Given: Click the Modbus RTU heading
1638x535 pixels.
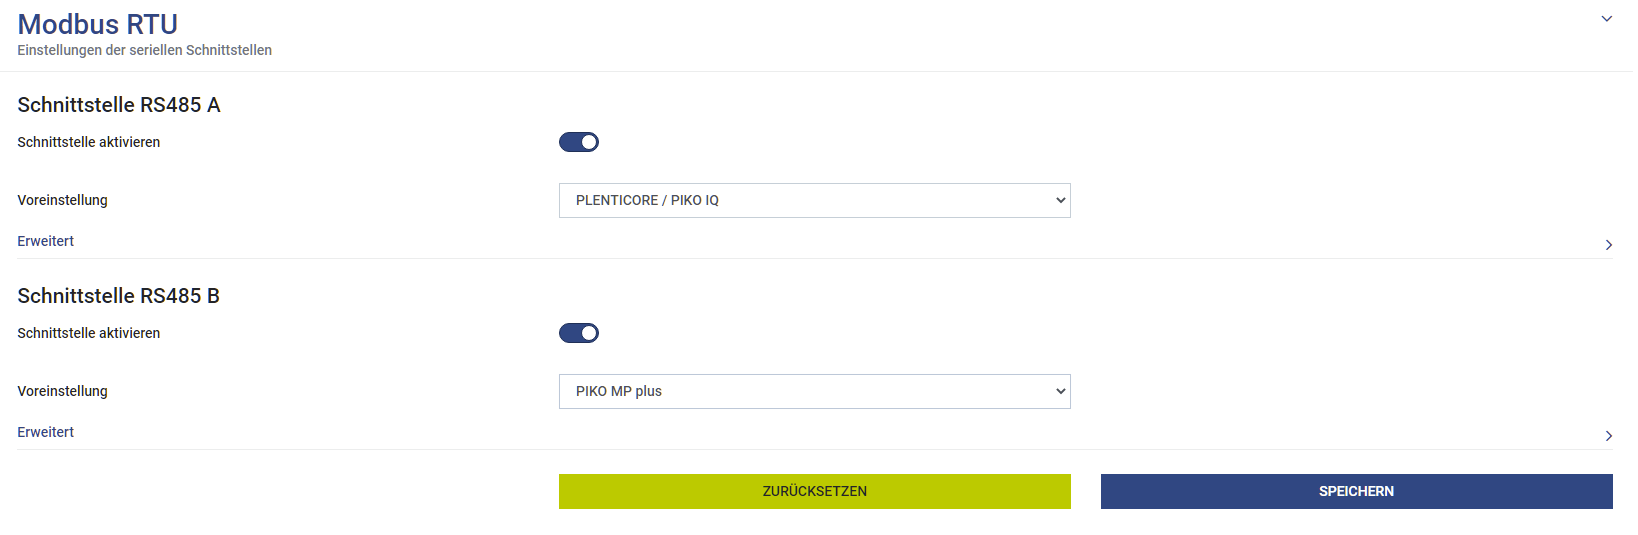Looking at the screenshot, I should [98, 24].
